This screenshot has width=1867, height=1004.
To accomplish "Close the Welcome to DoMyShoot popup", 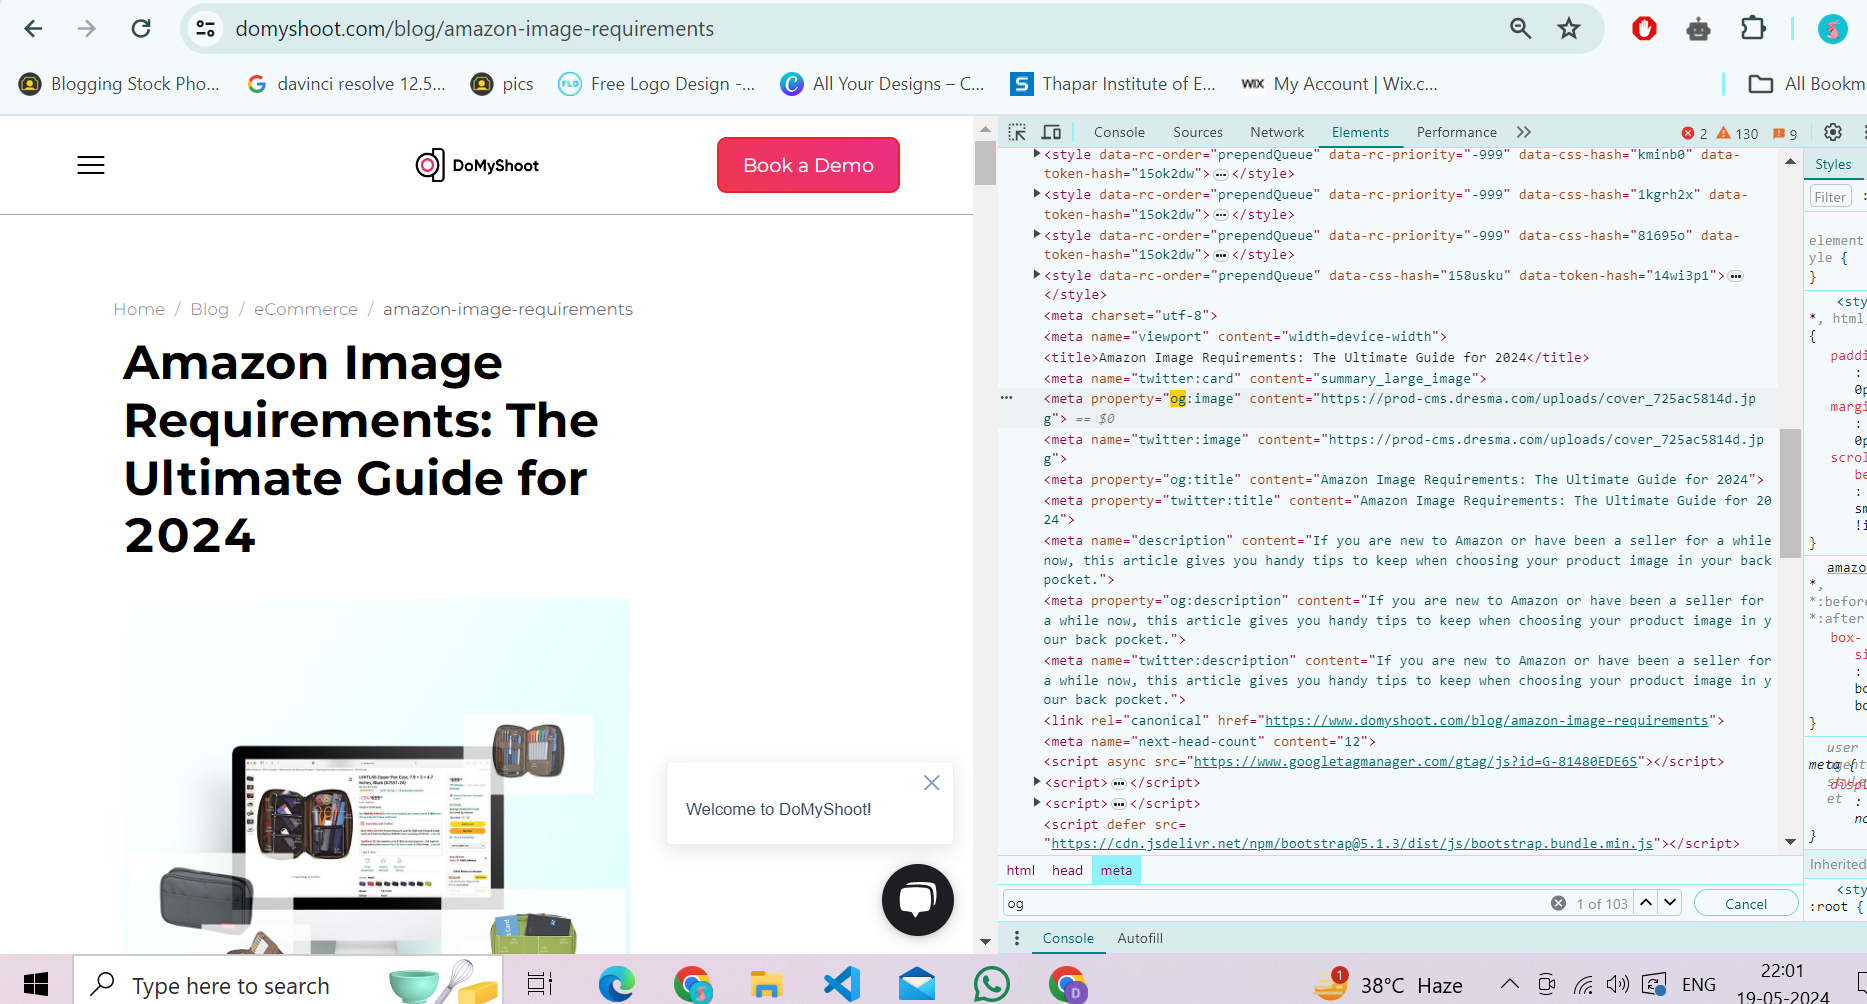I will pos(931,783).
